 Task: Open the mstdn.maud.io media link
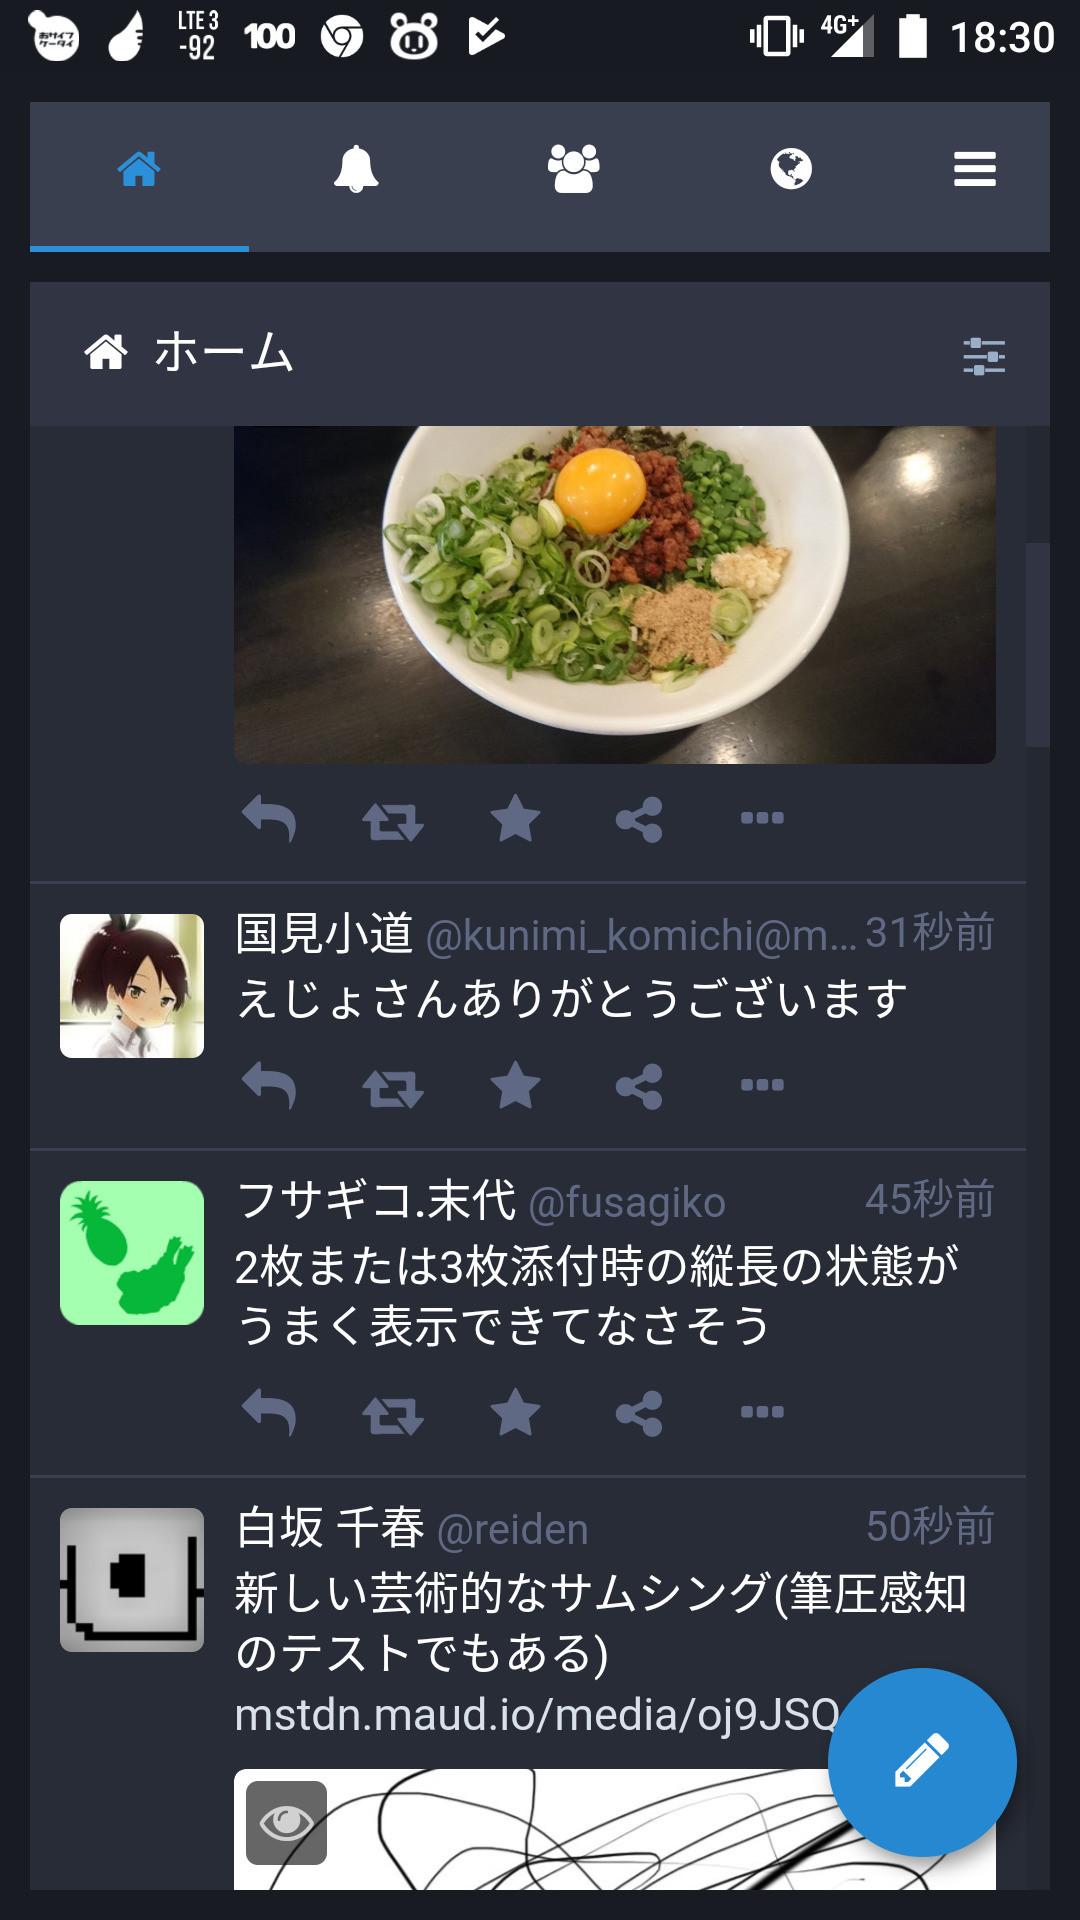(x=537, y=1715)
